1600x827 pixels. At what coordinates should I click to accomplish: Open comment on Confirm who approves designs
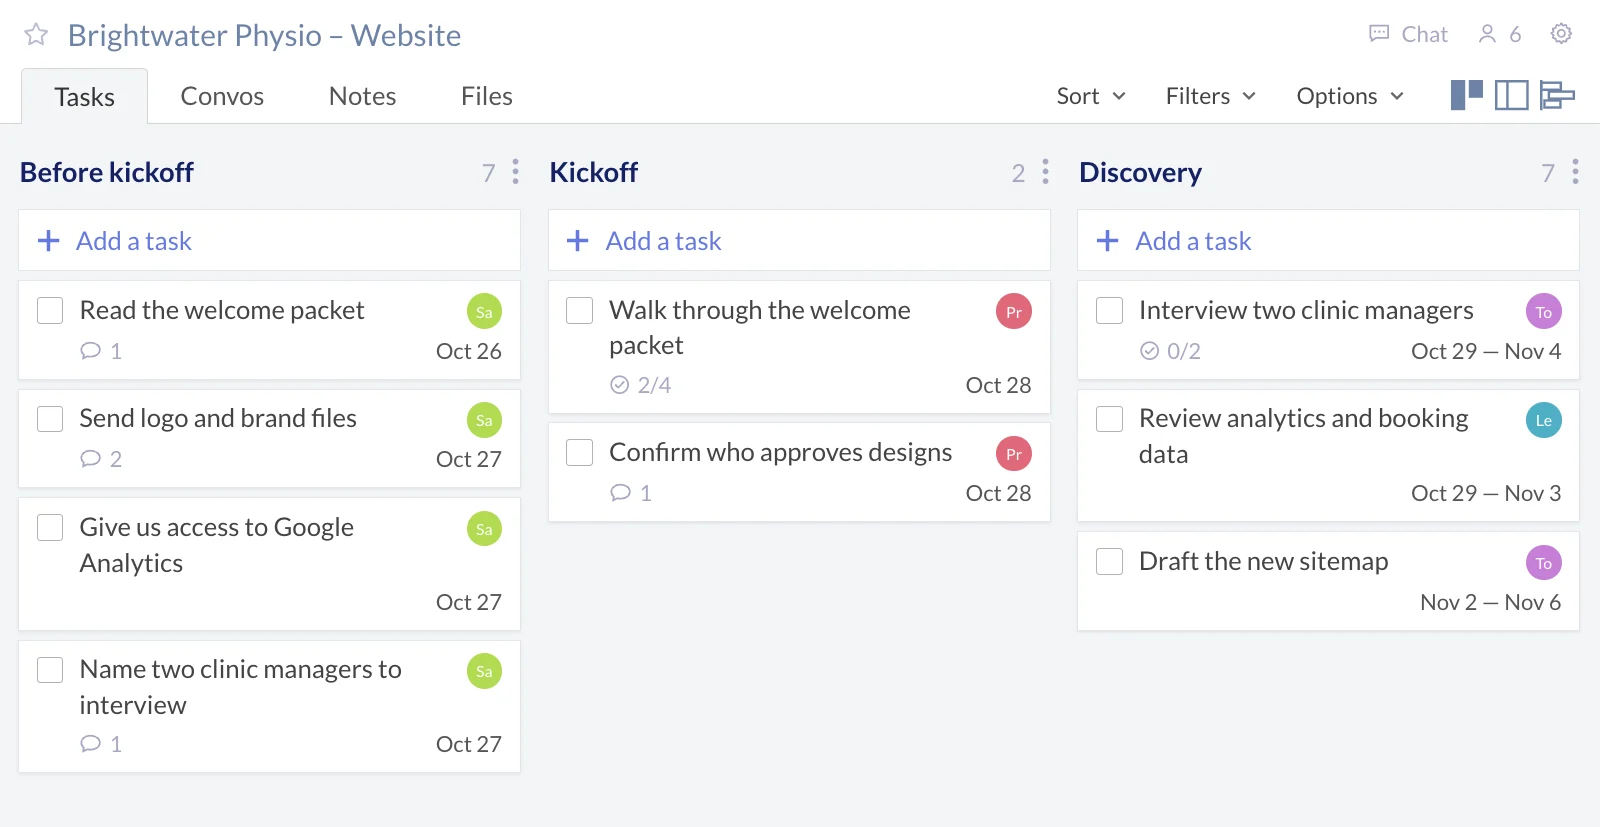631,493
